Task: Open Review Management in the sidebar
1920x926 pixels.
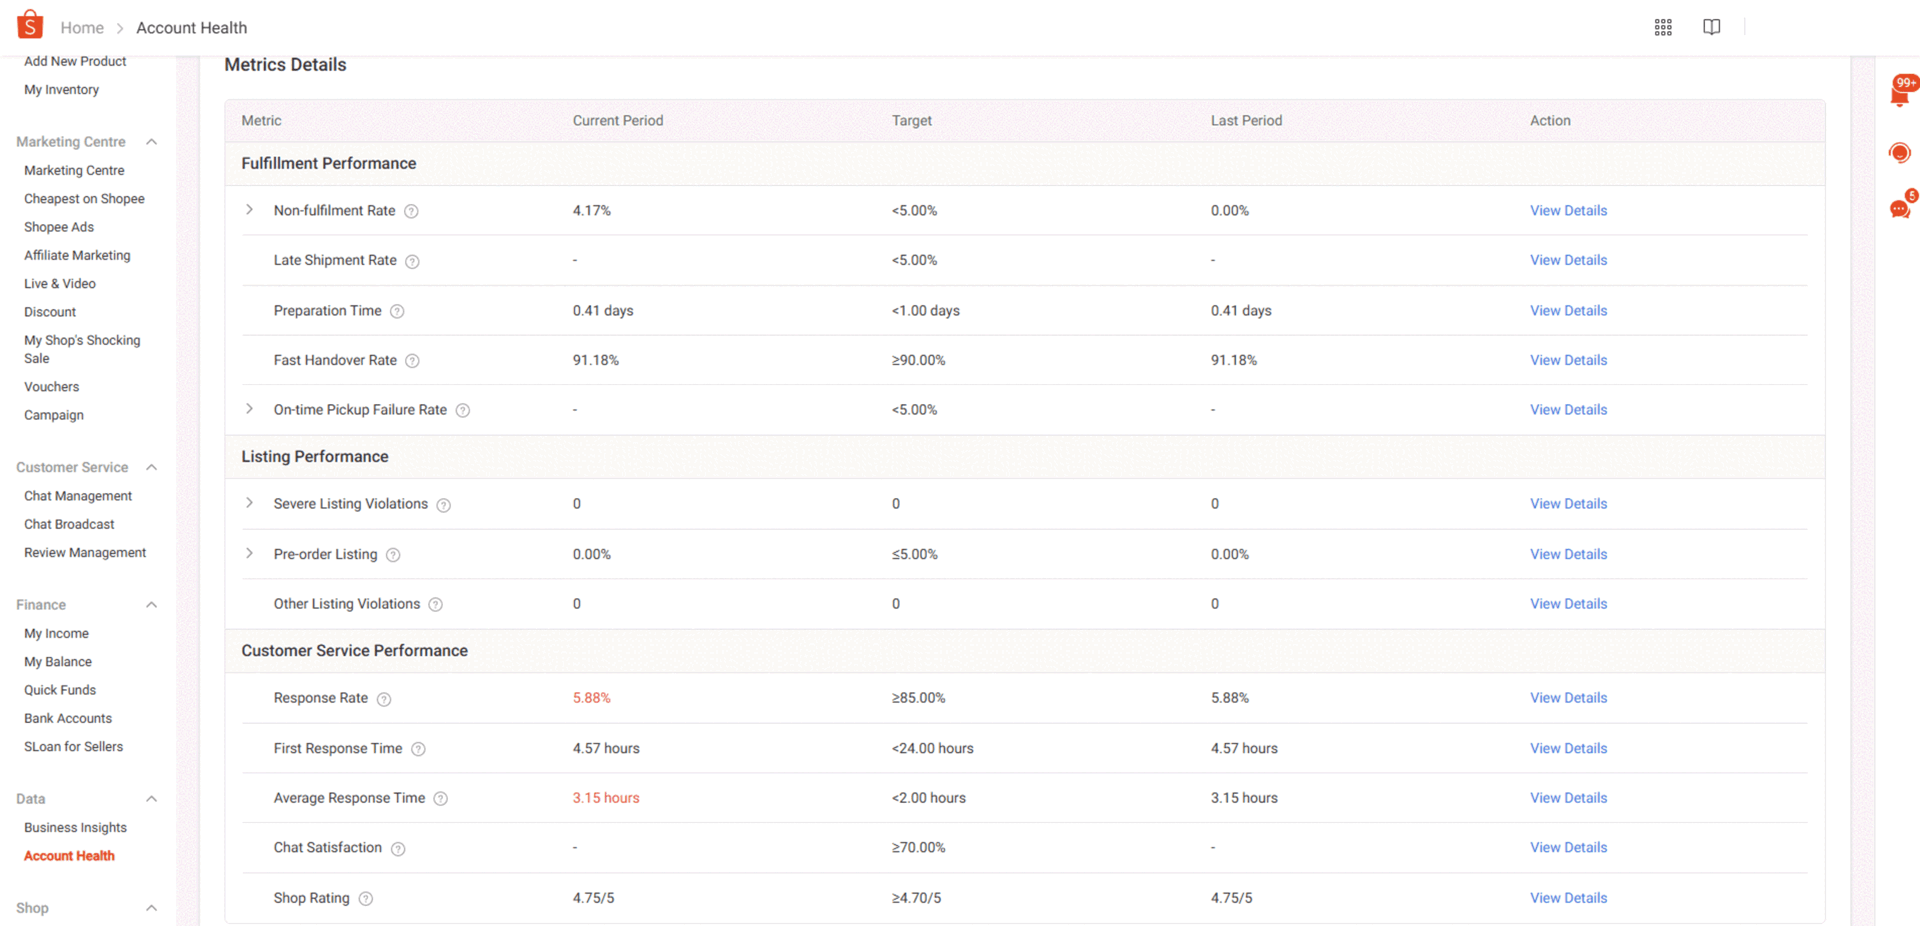Action: 85,552
